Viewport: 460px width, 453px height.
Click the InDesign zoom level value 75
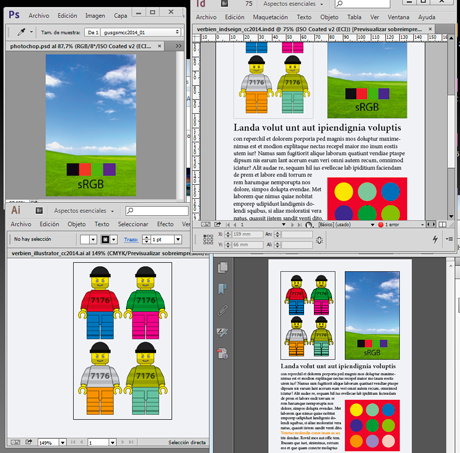coord(249,4)
